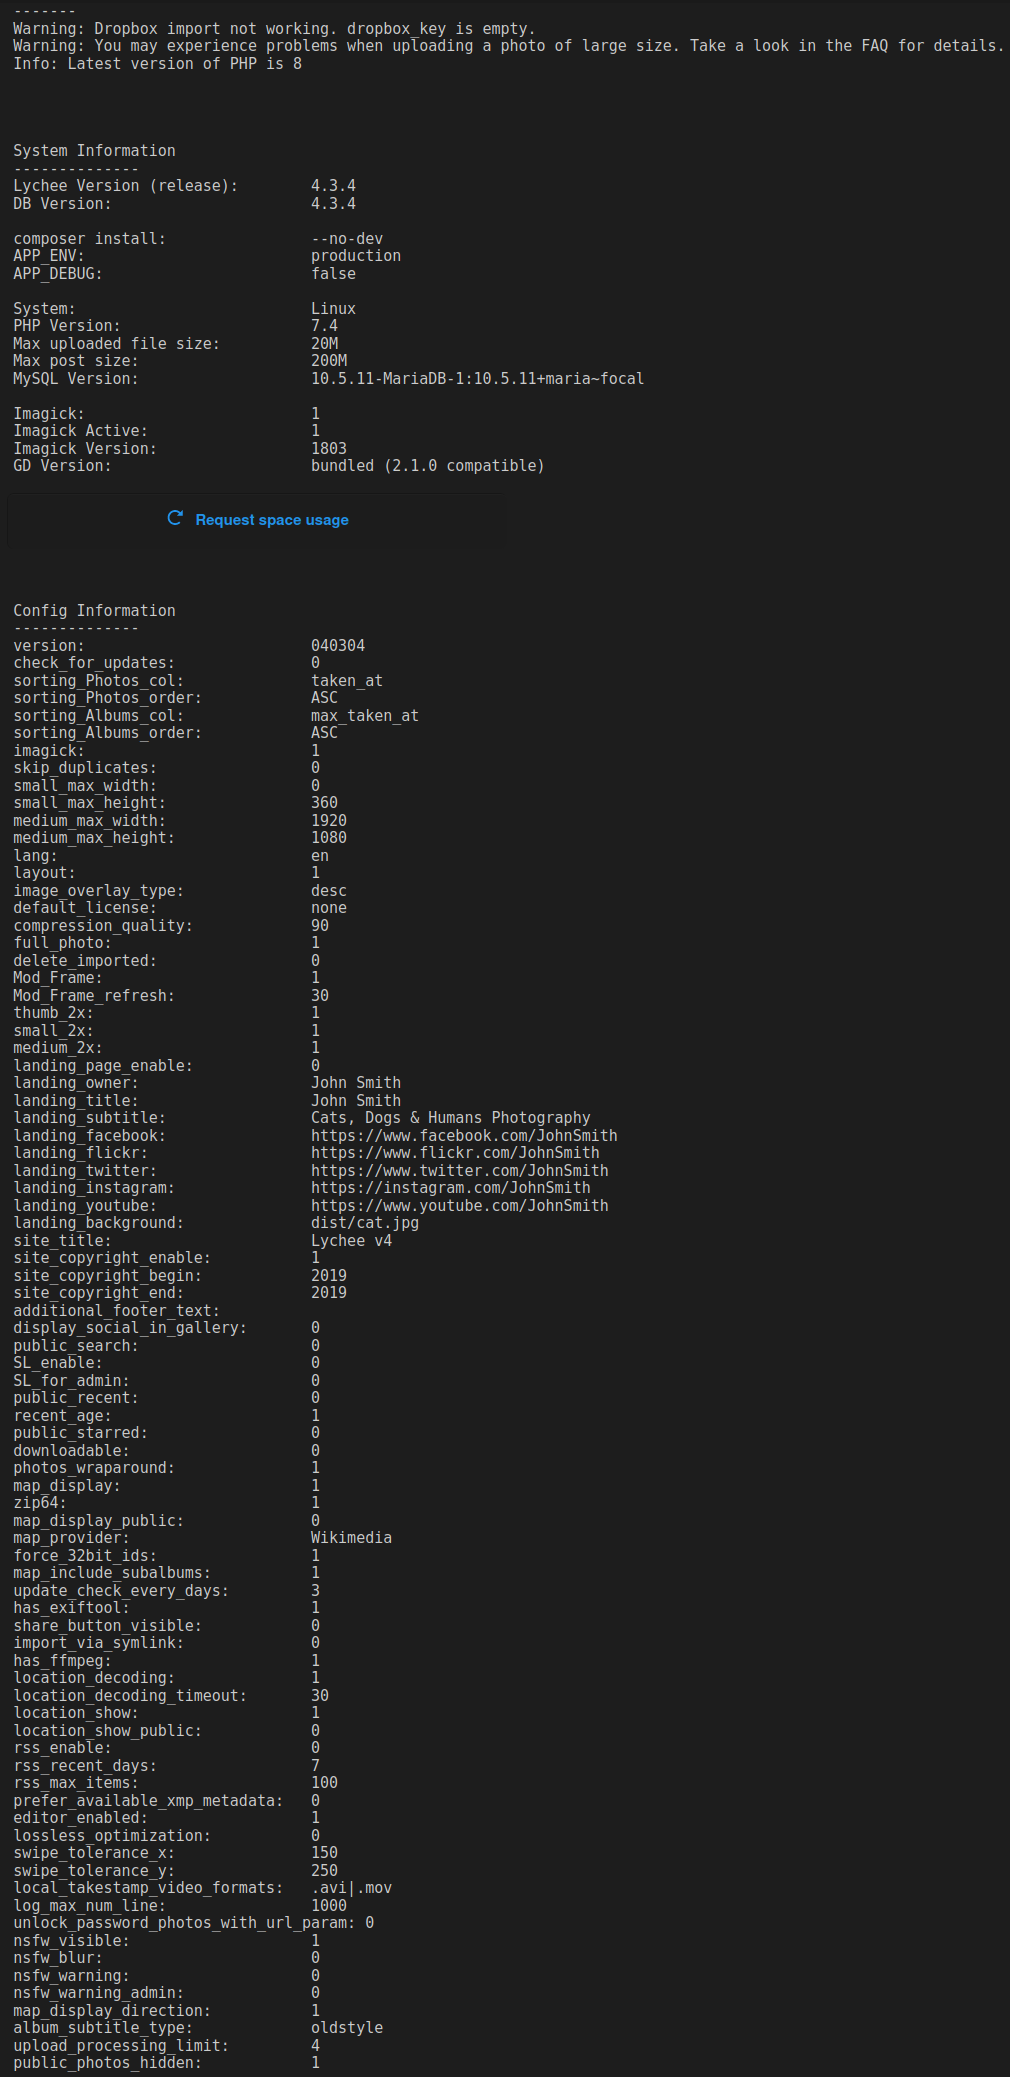Click the Config Information heading
1010x2077 pixels.
tap(94, 610)
